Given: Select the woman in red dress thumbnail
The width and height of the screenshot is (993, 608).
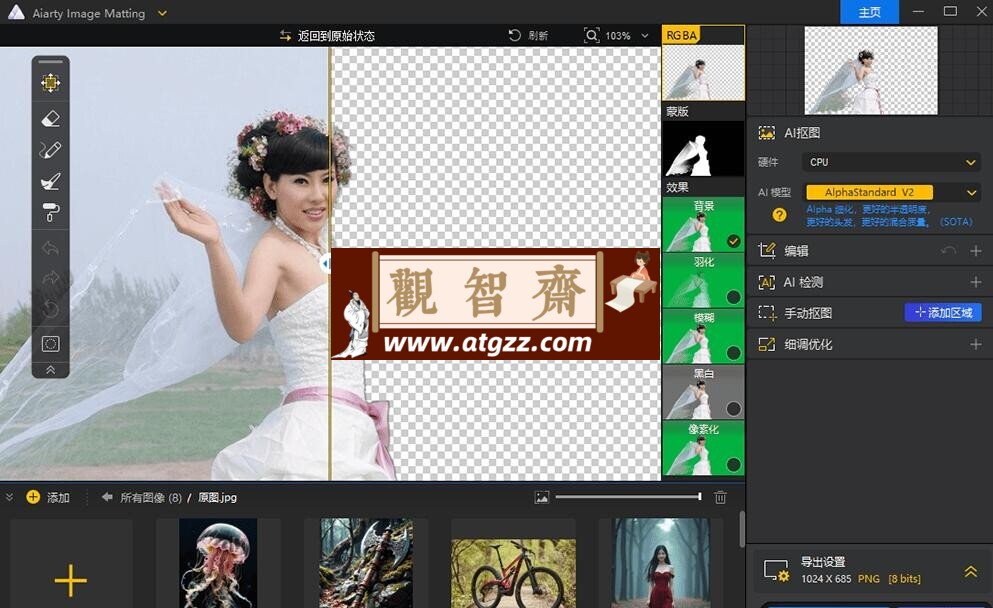Looking at the screenshot, I should coord(661,564).
